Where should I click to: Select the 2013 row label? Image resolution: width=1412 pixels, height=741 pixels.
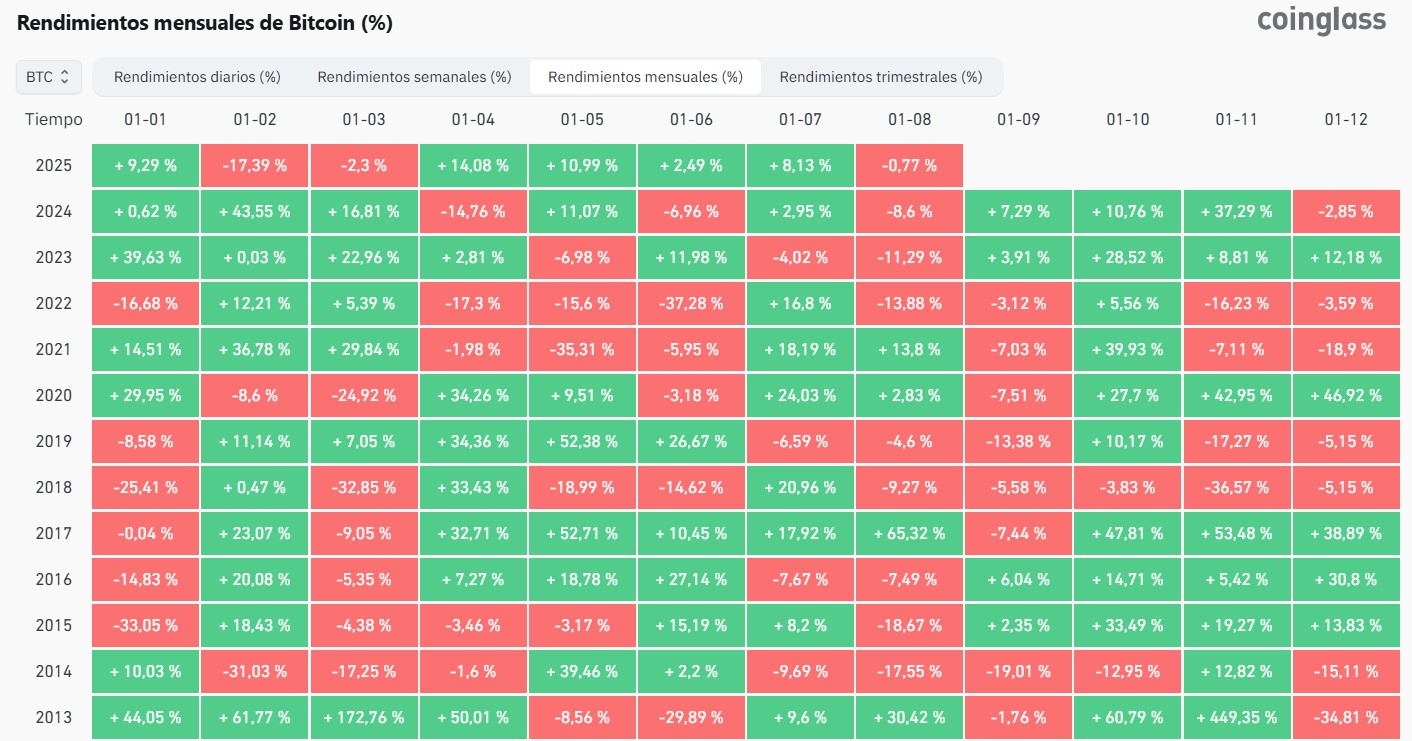pos(54,717)
